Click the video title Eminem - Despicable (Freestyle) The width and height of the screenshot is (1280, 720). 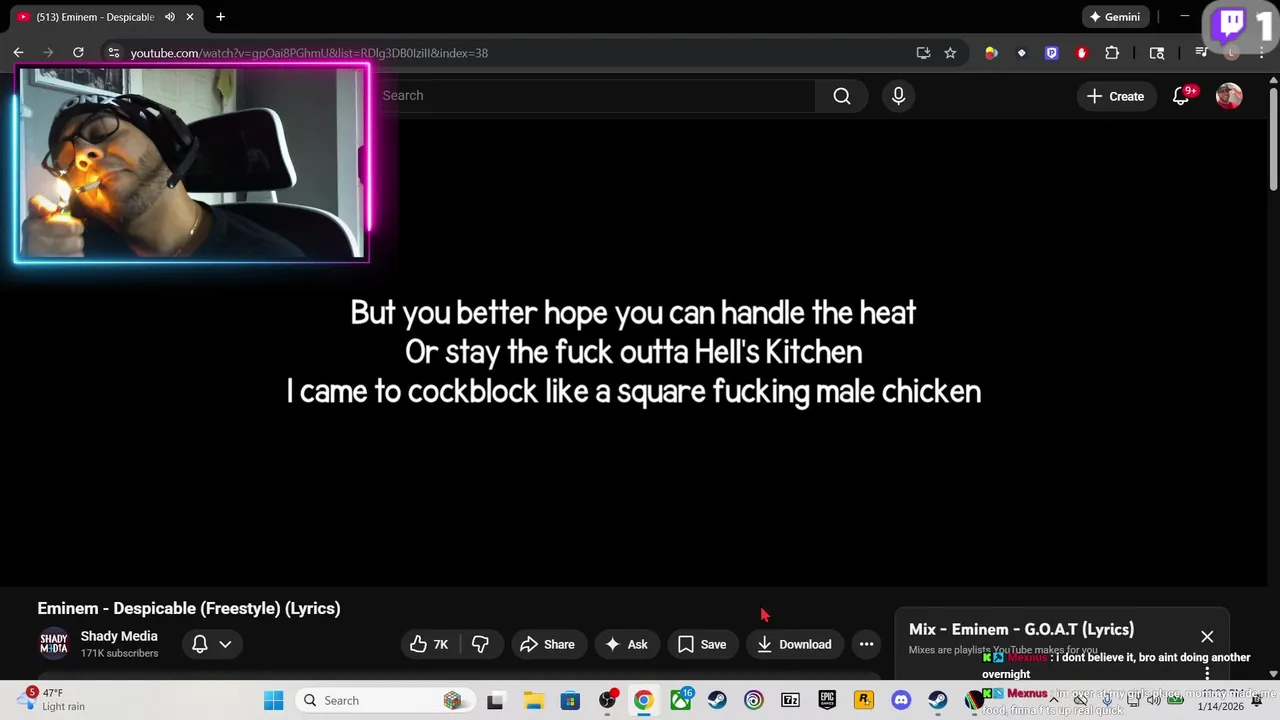(189, 608)
